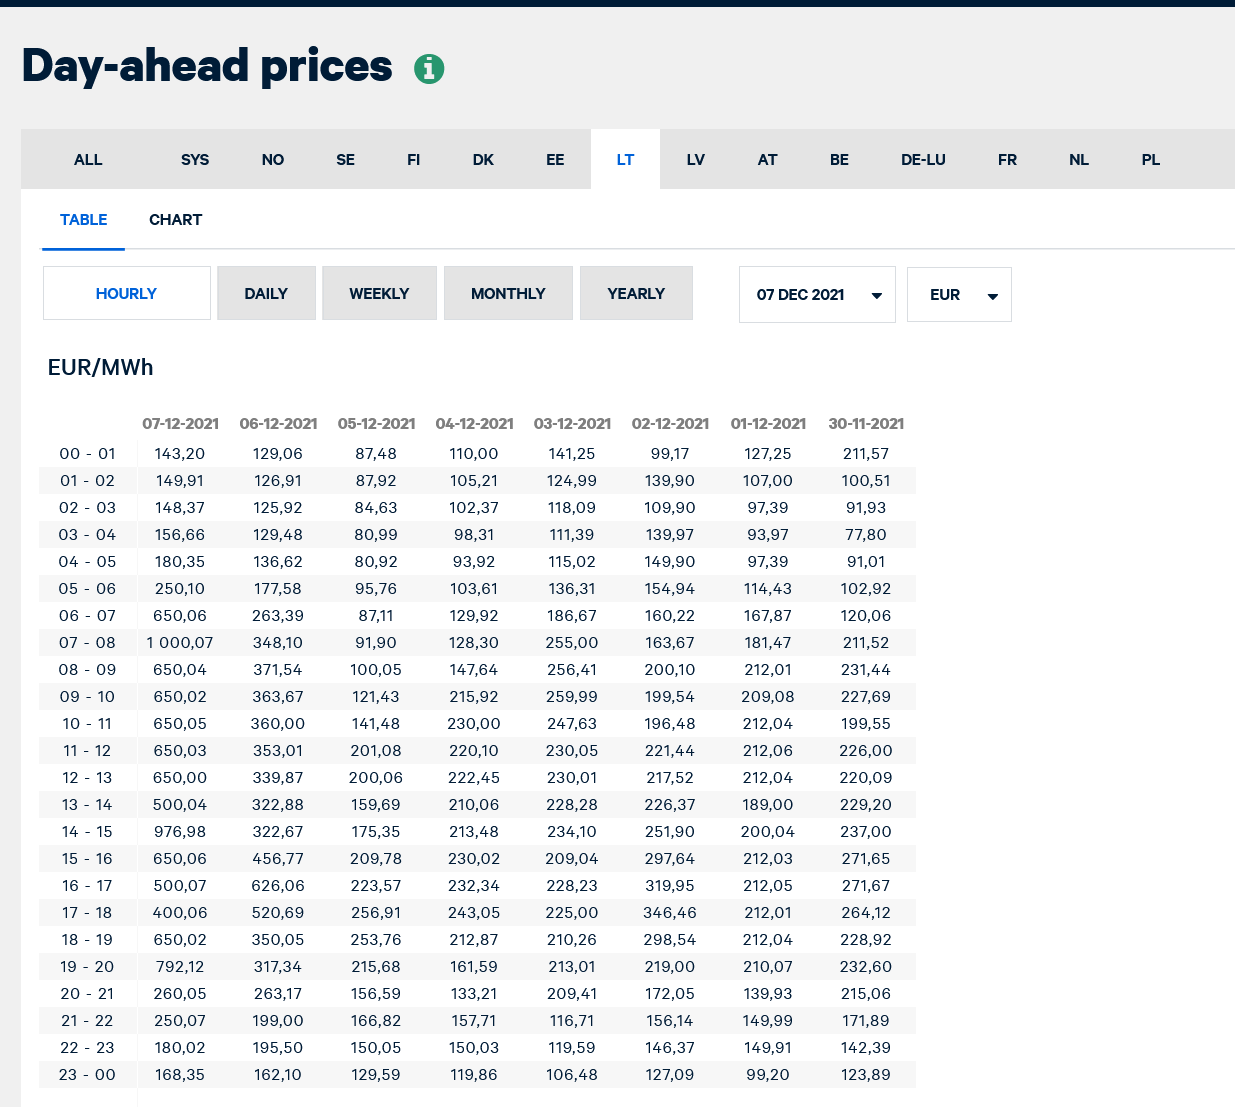Switch to the AT area tab

coord(767,160)
